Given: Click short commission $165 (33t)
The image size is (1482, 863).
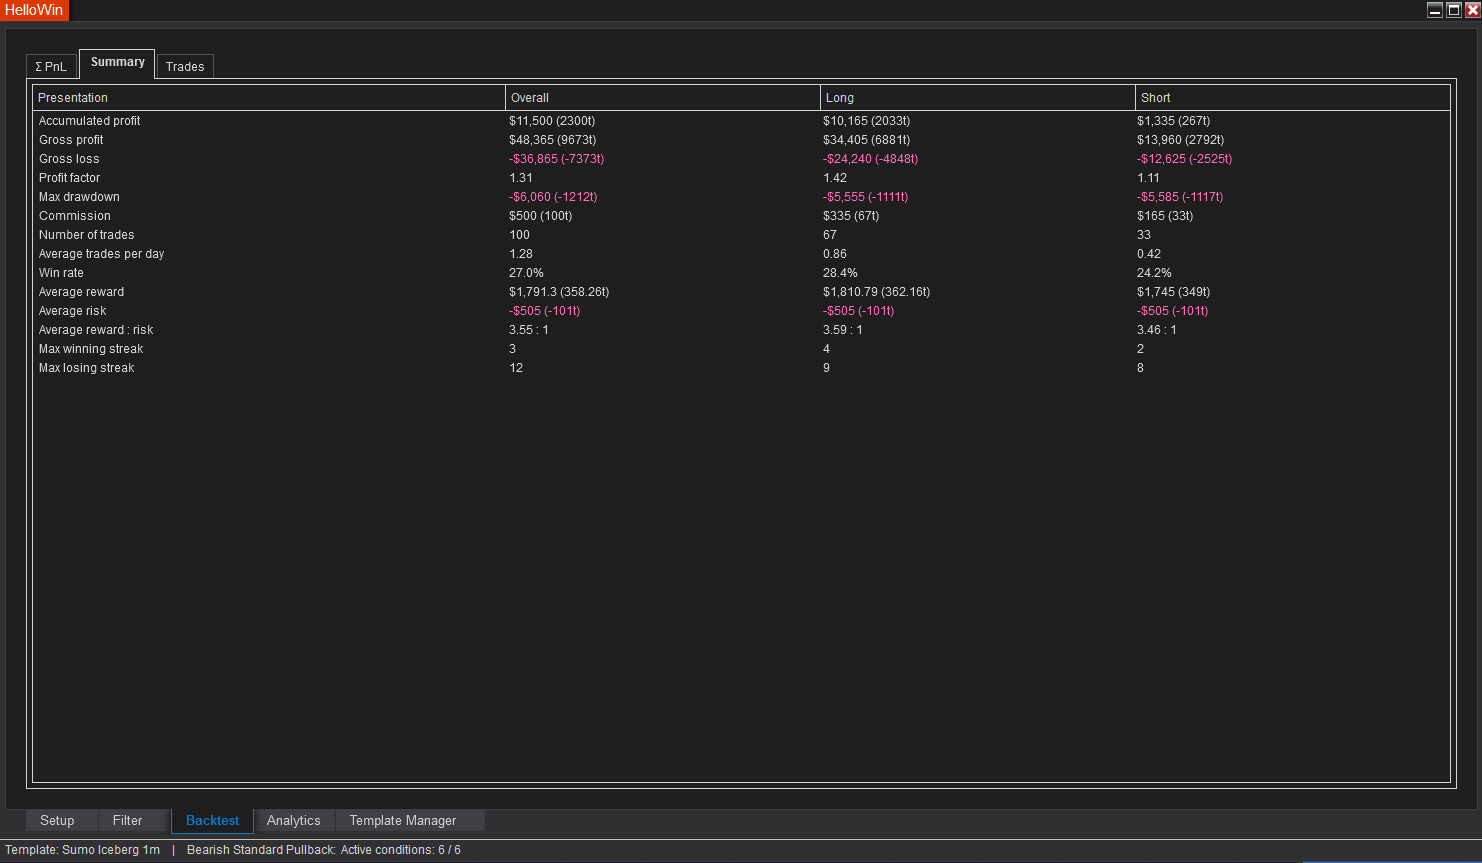Looking at the screenshot, I should (1165, 216).
